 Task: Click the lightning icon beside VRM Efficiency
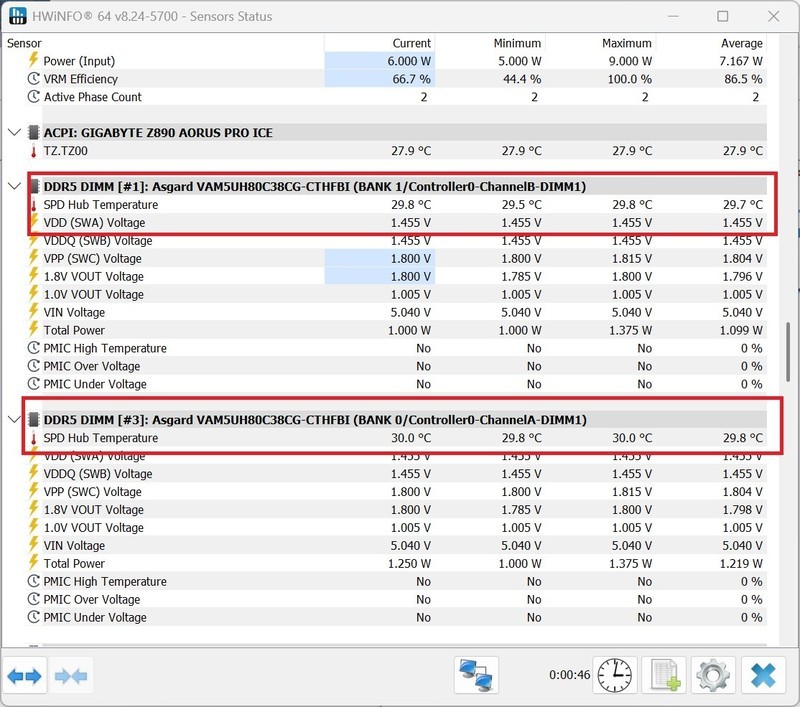[x=34, y=79]
